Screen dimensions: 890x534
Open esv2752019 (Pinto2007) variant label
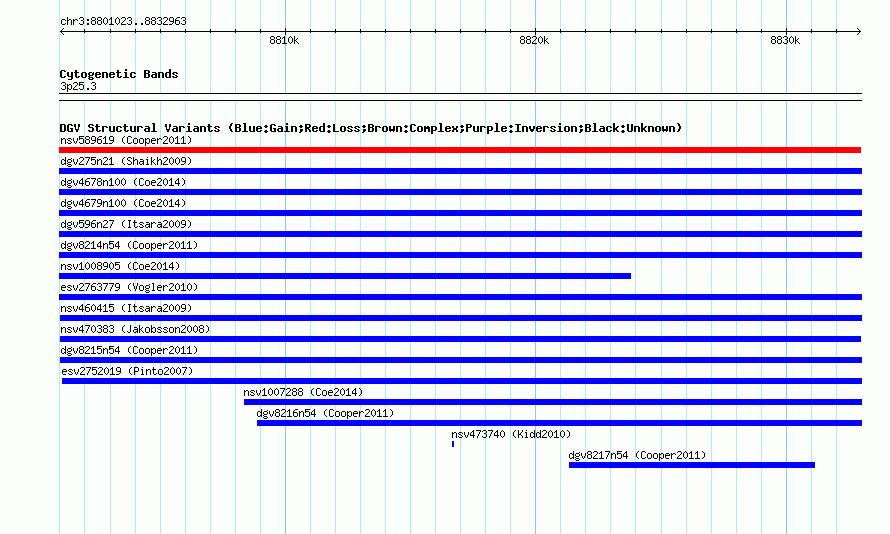tap(127, 371)
